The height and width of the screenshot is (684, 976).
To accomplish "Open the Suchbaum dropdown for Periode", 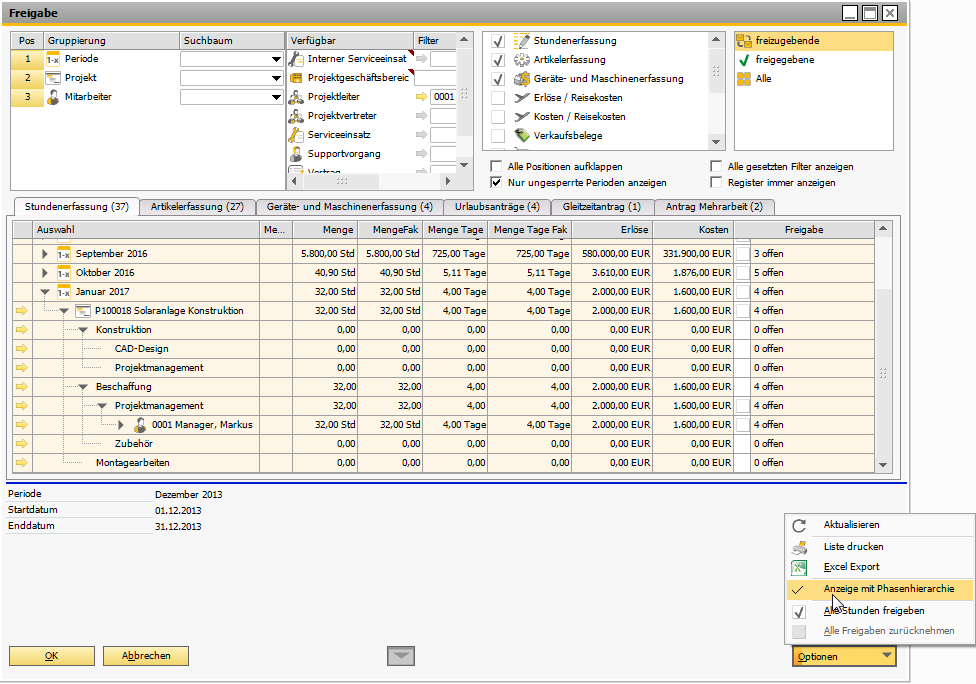I will pos(276,59).
